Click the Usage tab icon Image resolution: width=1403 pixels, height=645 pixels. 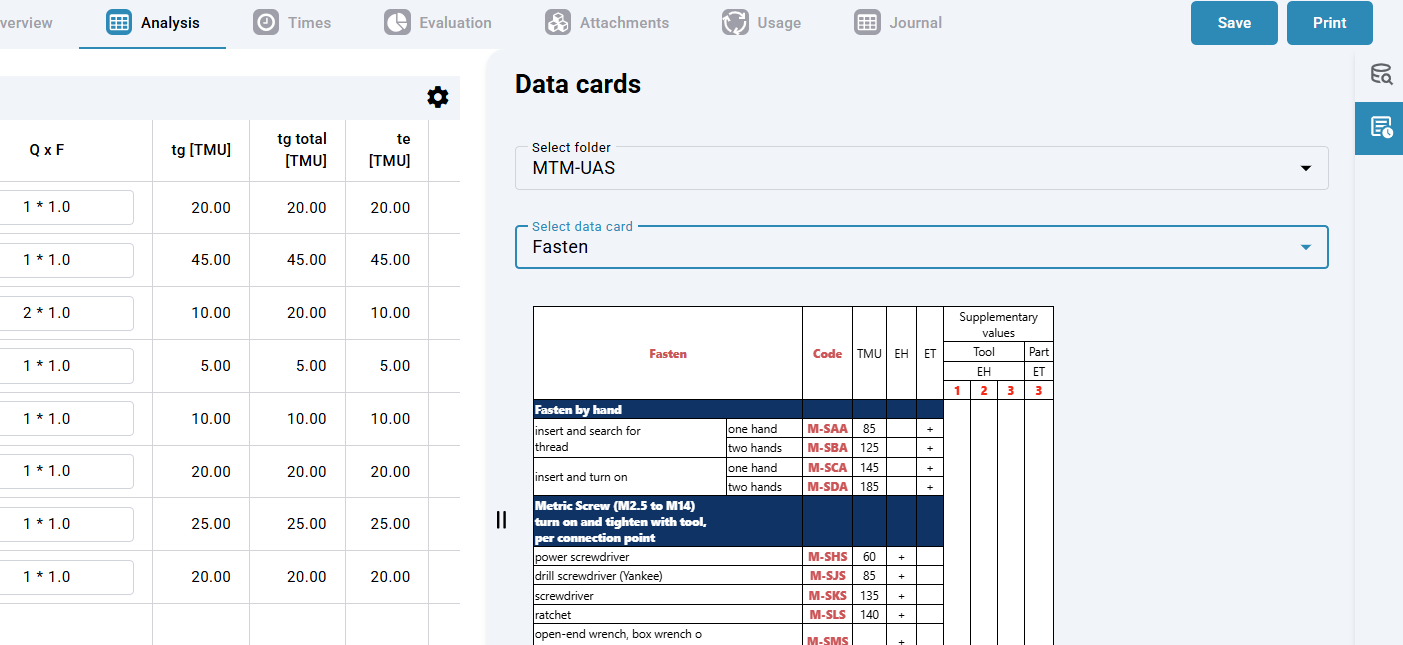(x=735, y=22)
